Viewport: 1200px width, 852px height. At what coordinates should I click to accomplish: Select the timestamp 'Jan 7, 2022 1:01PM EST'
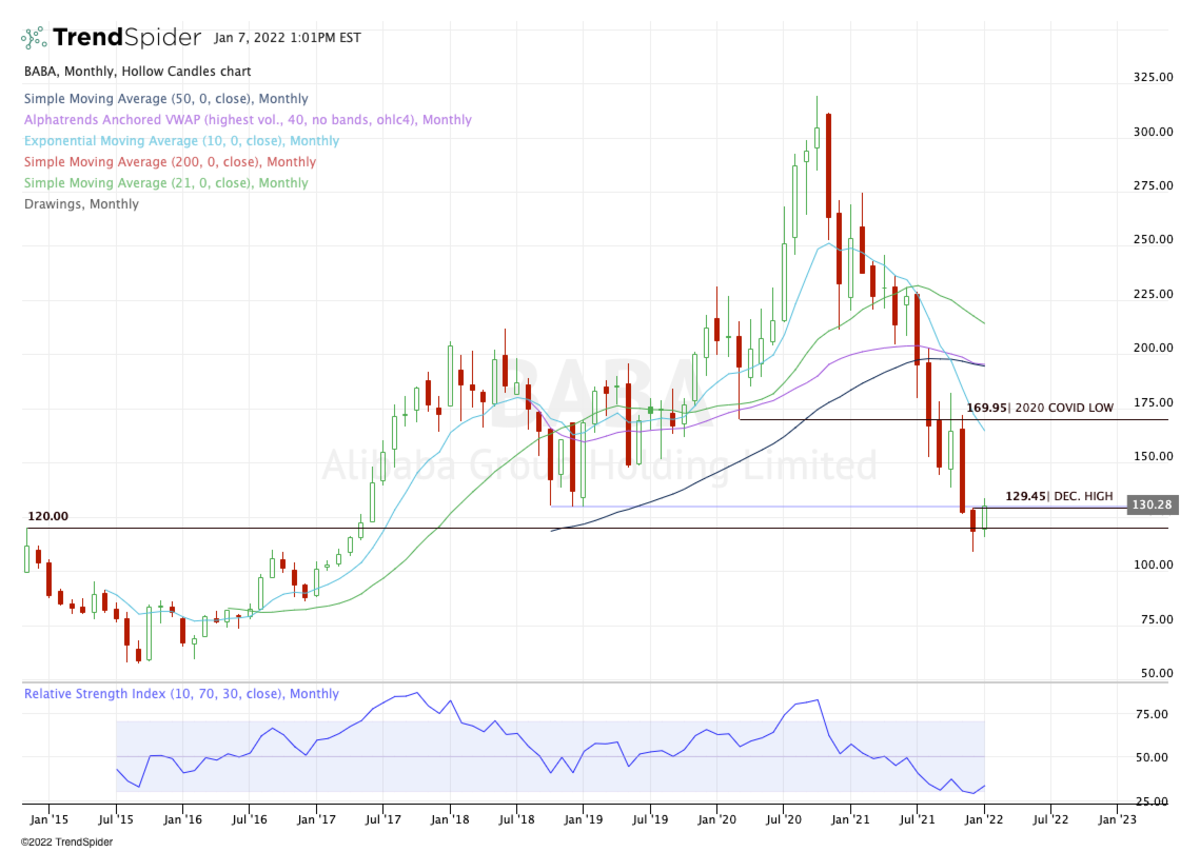(288, 38)
